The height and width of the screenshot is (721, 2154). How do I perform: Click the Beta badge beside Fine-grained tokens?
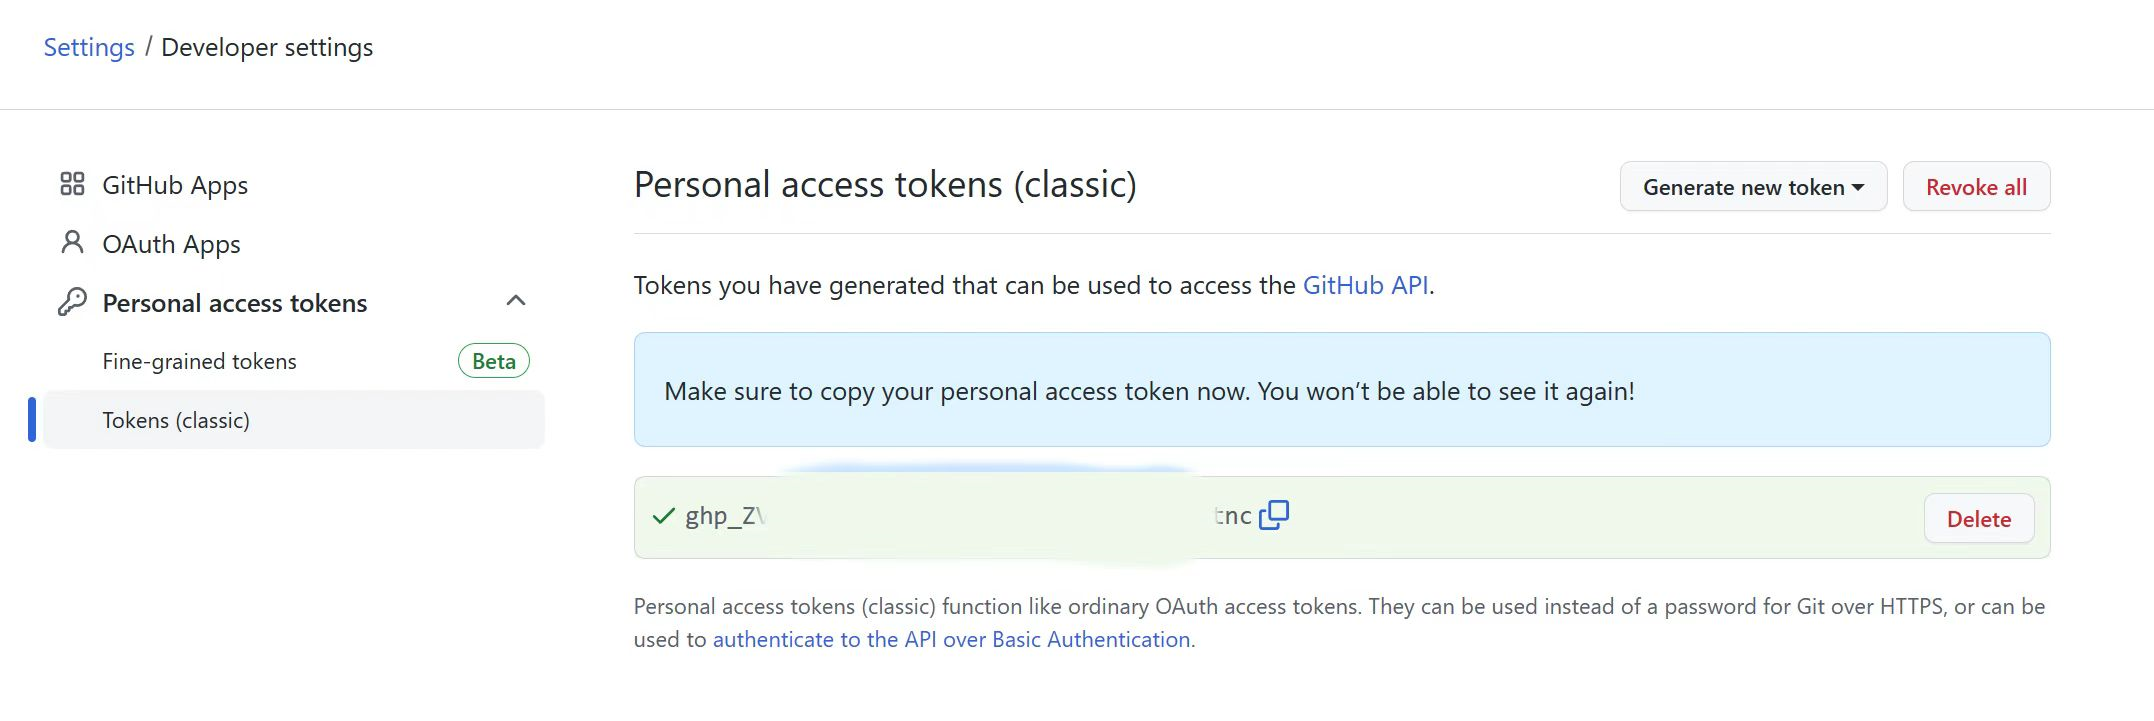tap(493, 361)
